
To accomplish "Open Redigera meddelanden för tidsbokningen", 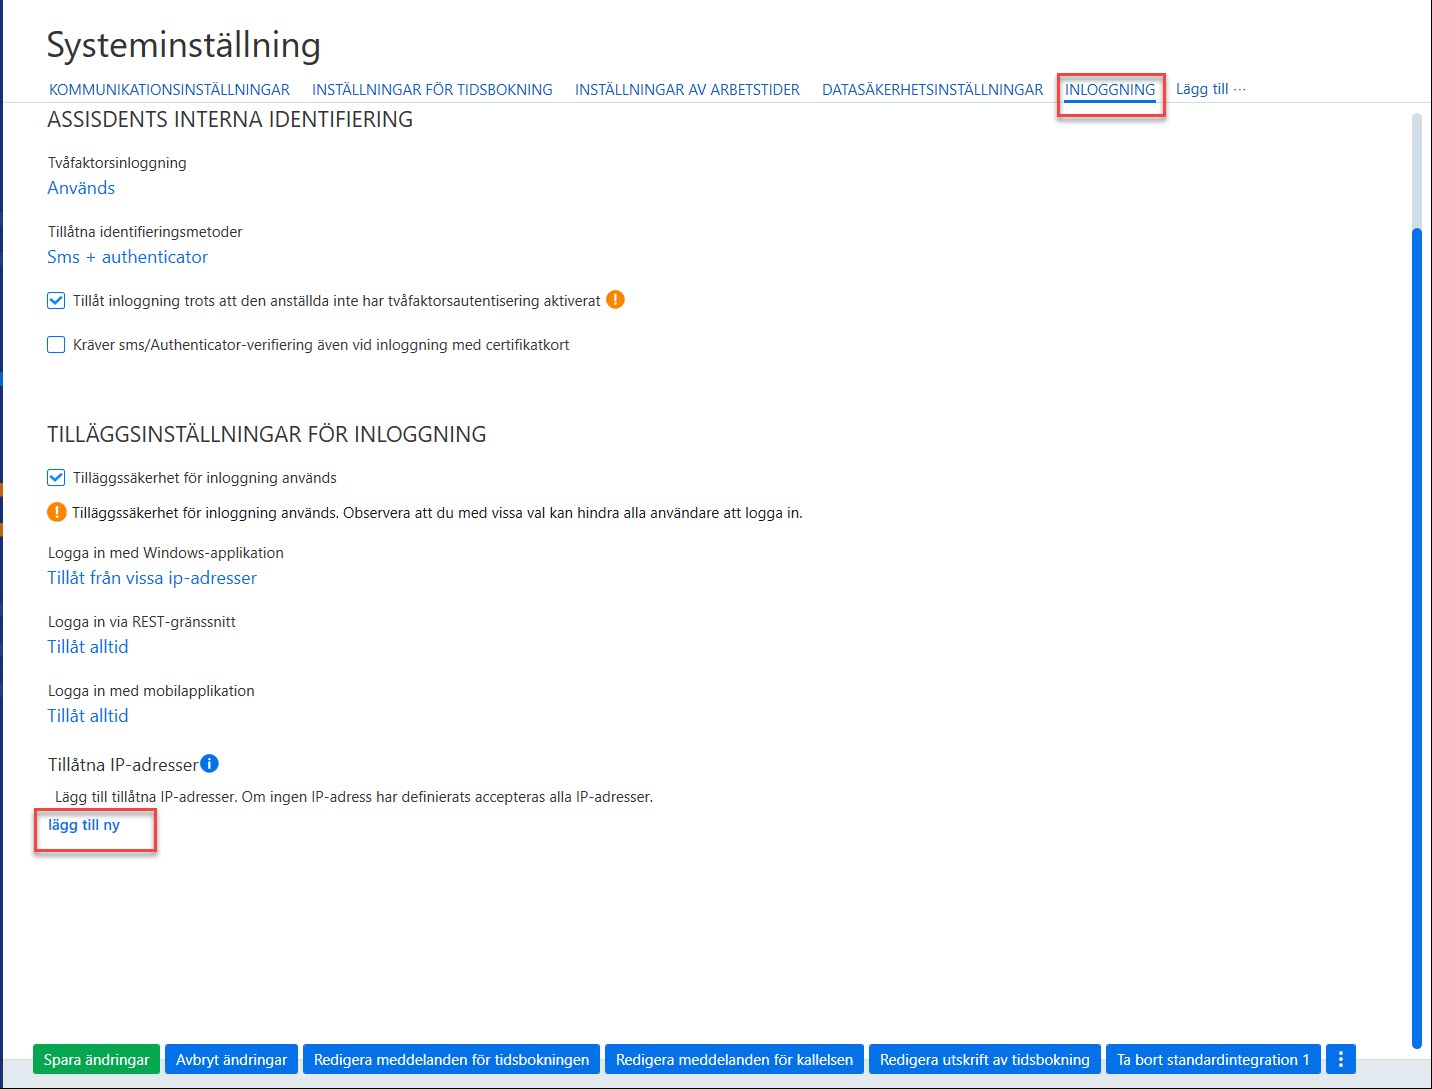I will [451, 1059].
